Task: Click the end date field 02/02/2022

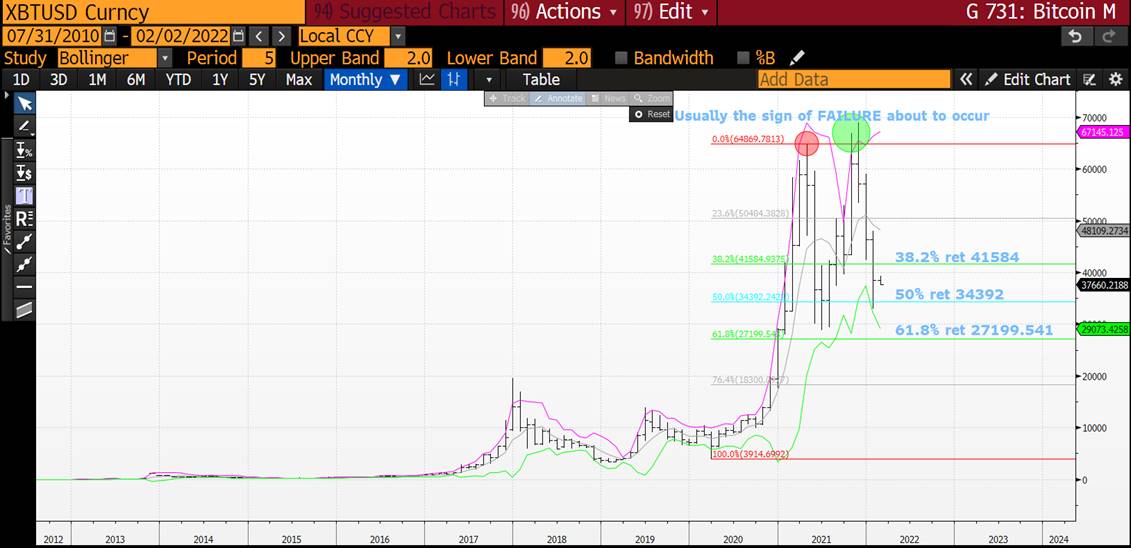Action: 180,36
